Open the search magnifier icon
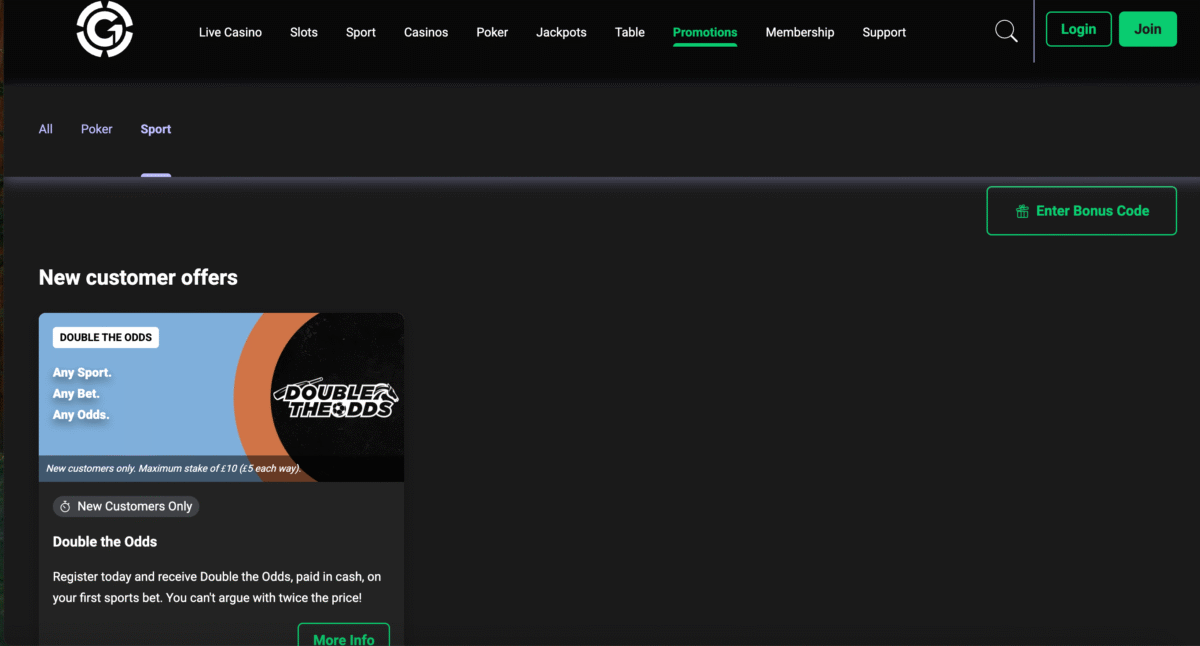The width and height of the screenshot is (1200, 646). pyautogui.click(x=1006, y=31)
